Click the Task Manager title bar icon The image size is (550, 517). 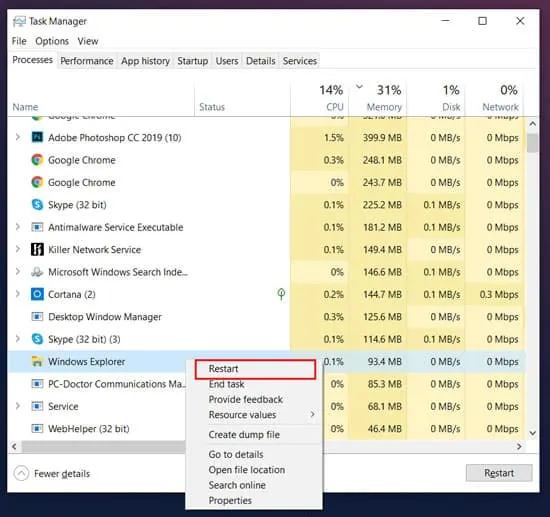click(19, 21)
